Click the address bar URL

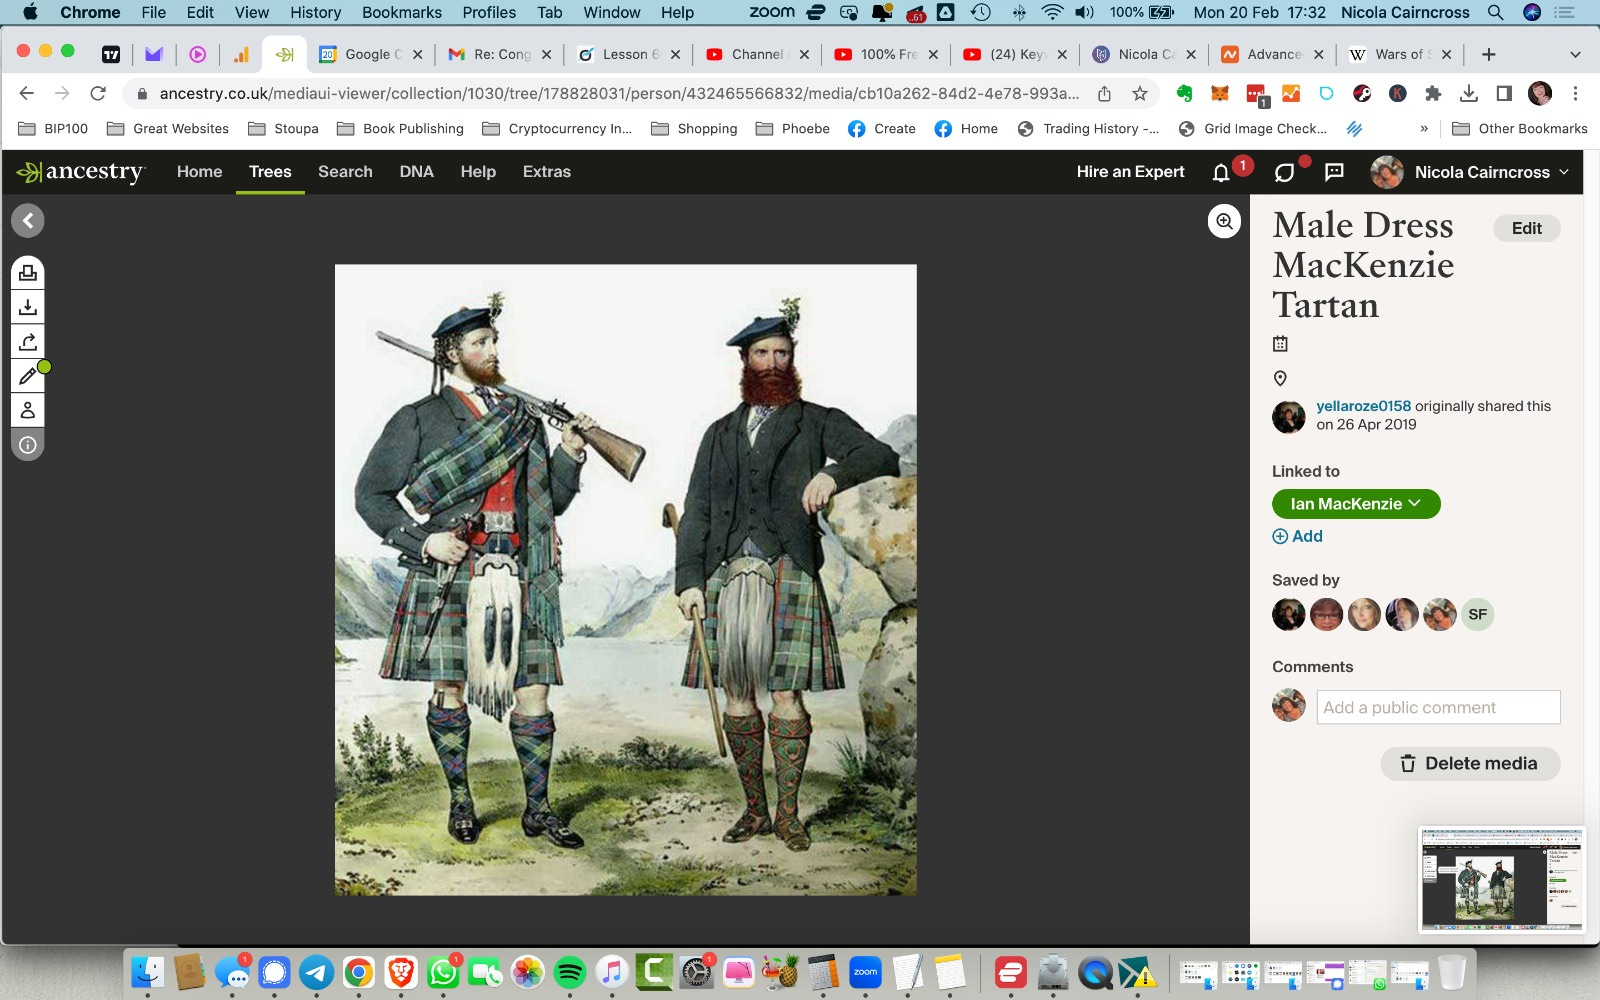tap(619, 93)
